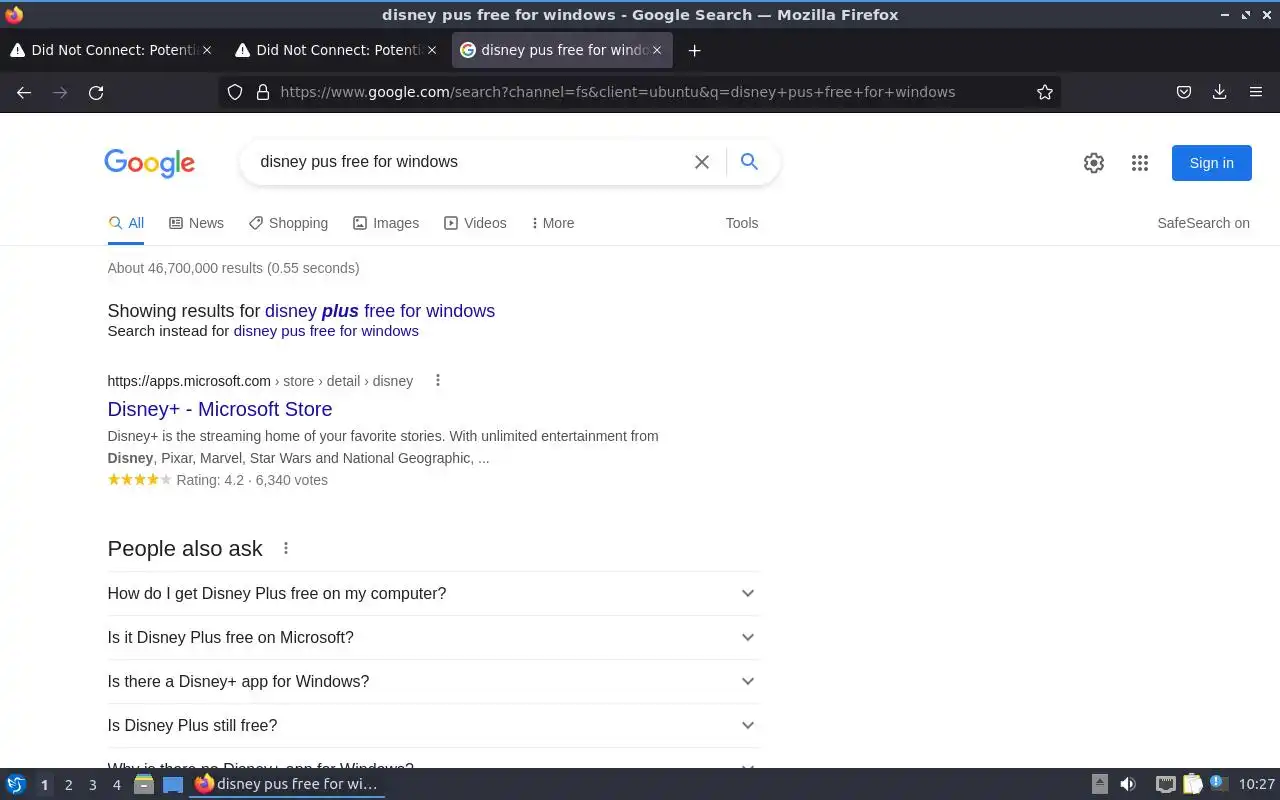Click the Google logo
The image size is (1280, 800).
coord(149,163)
